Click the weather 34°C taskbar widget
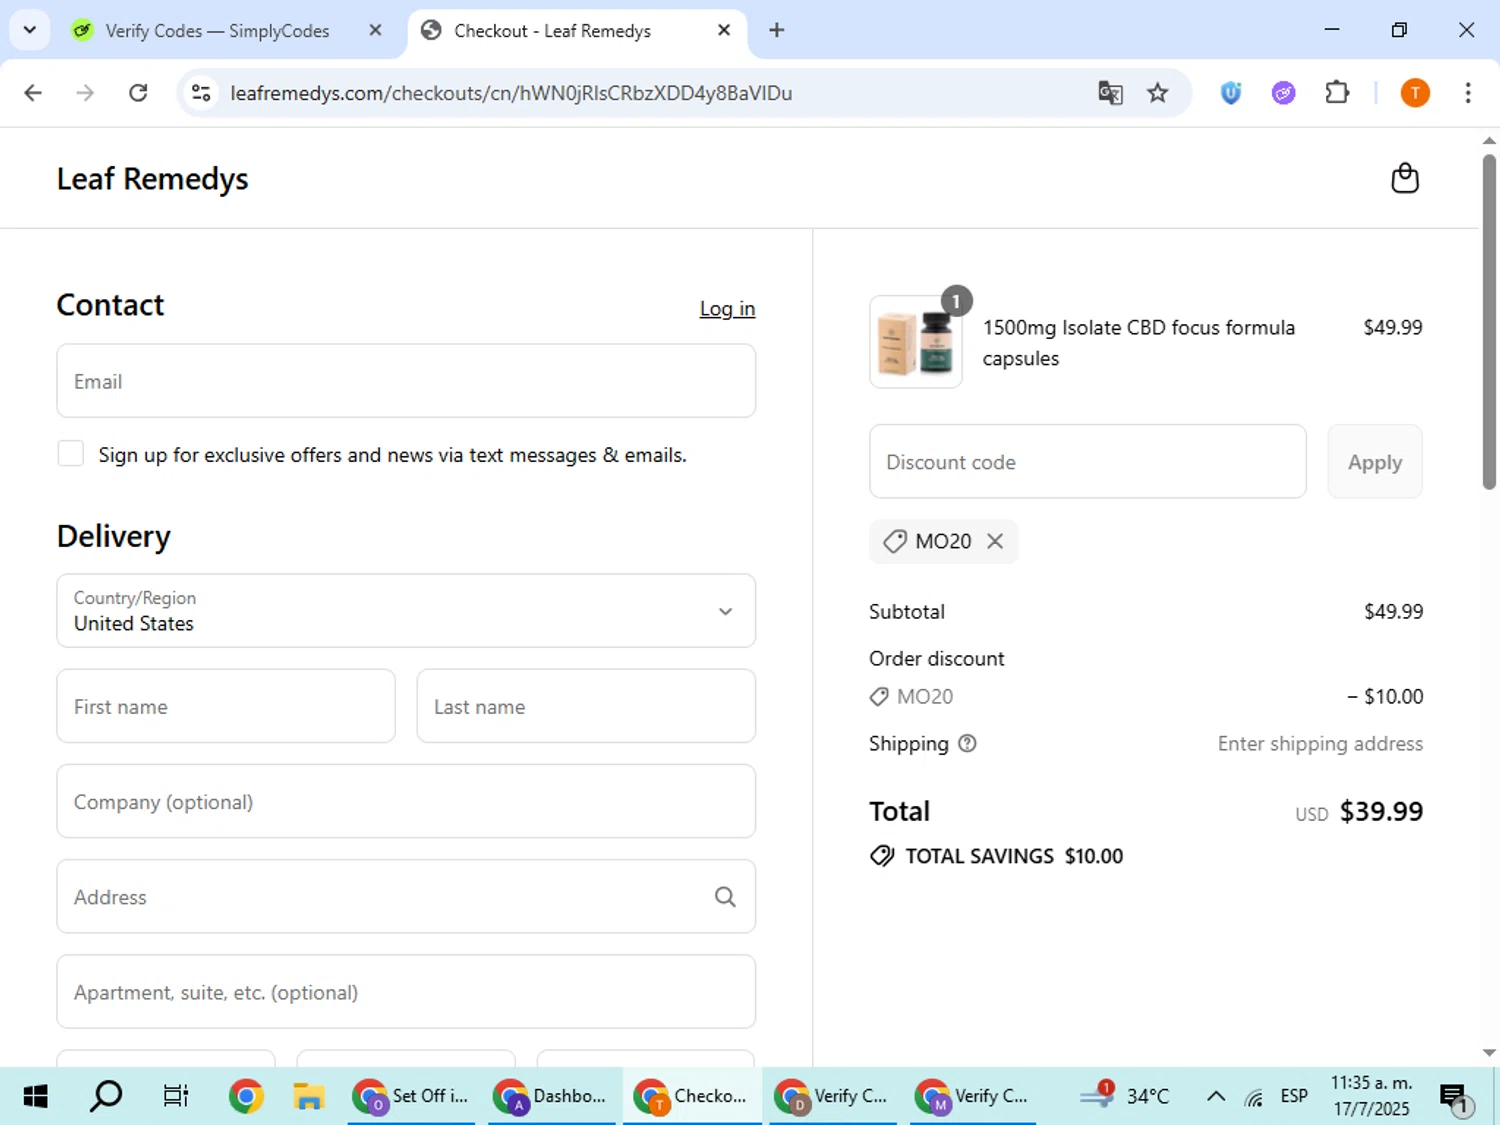Viewport: 1500px width, 1125px height. (1125, 1096)
